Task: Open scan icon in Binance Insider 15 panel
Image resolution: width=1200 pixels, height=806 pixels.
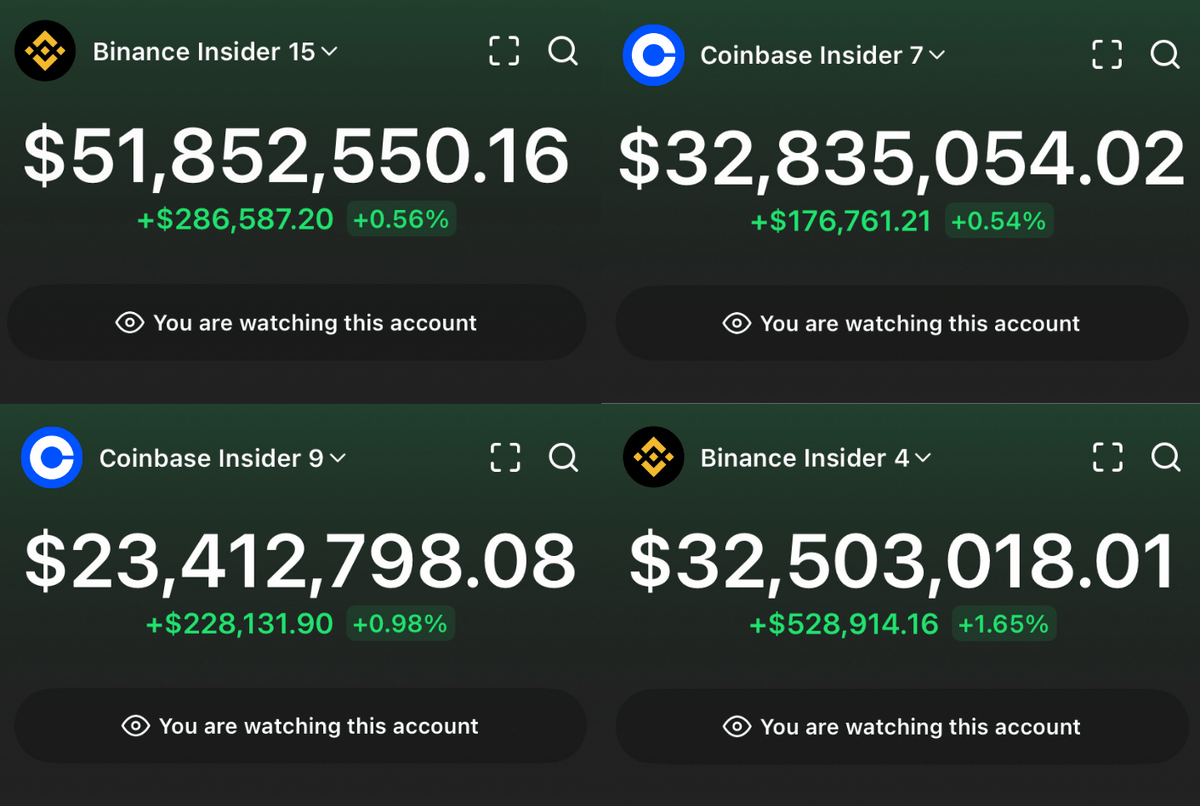Action: tap(504, 51)
